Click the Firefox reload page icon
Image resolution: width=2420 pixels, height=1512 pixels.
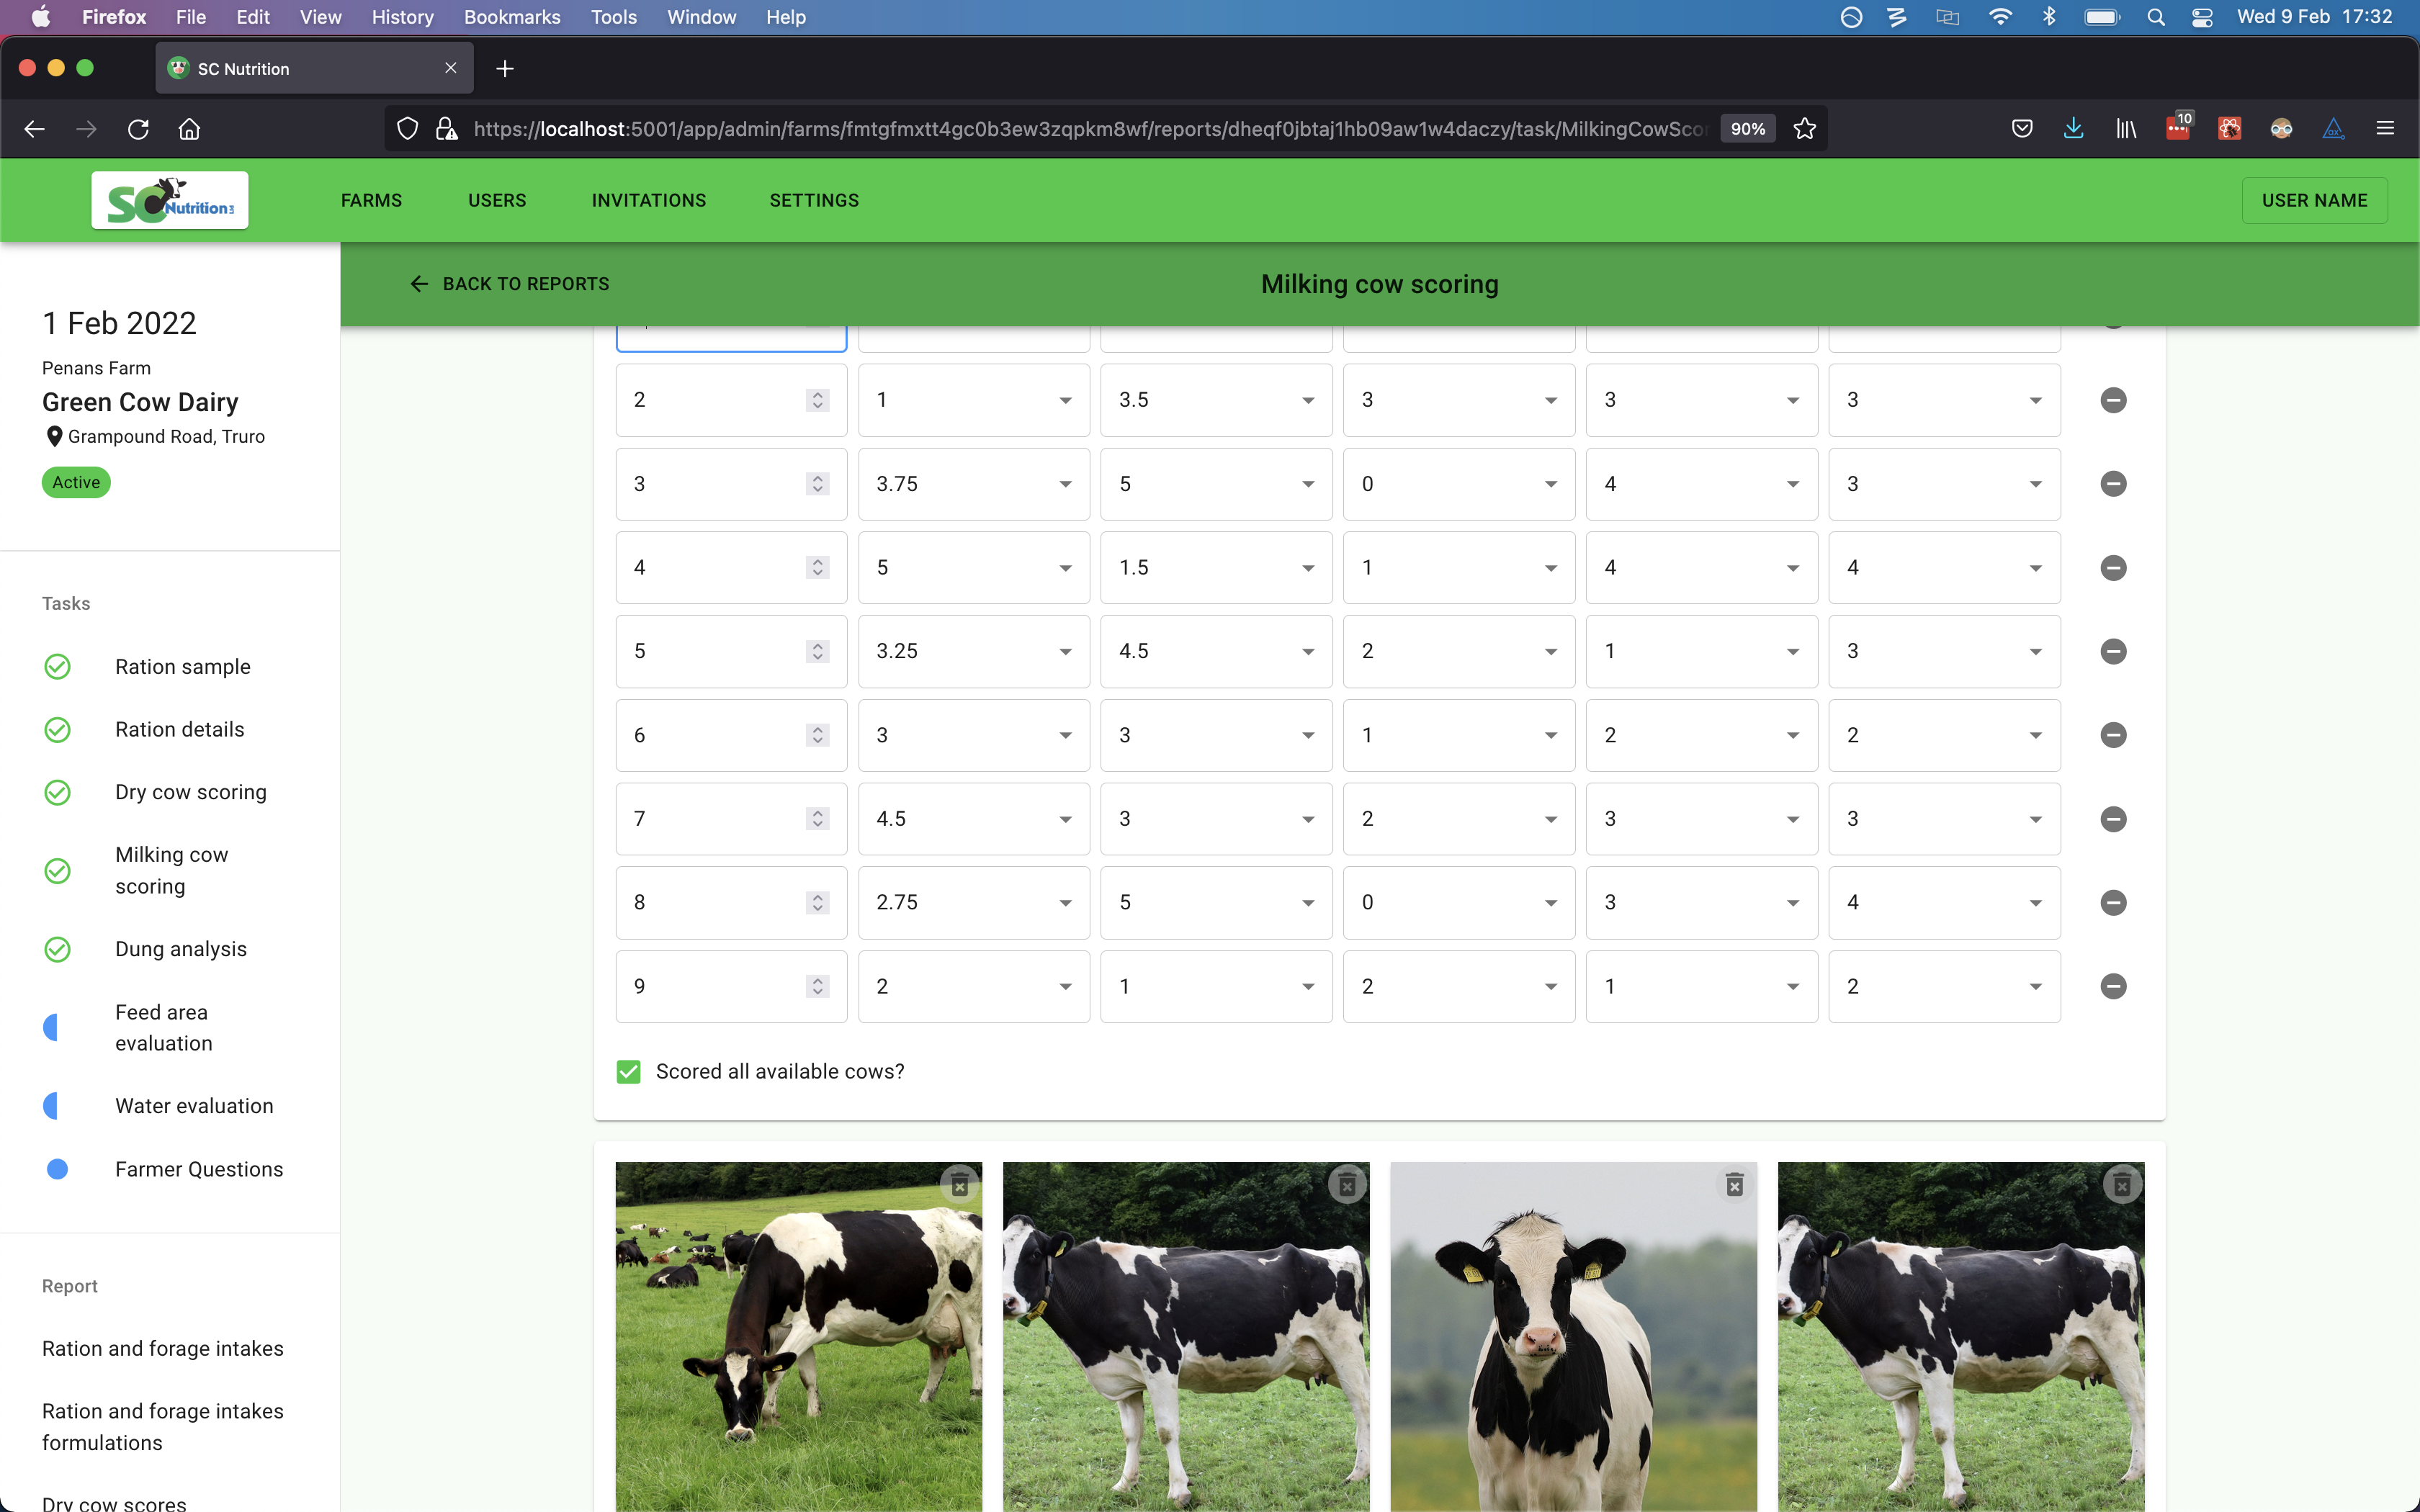[138, 129]
